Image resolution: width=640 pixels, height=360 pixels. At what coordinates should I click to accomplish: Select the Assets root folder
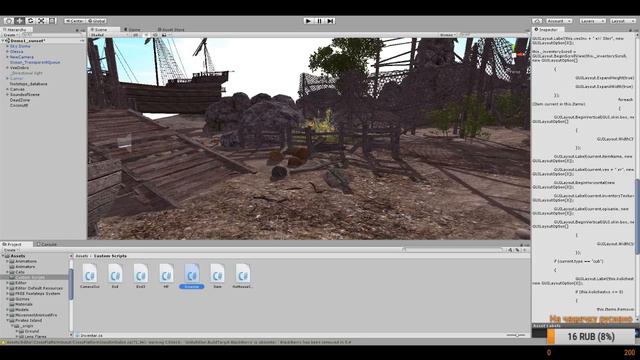point(18,256)
